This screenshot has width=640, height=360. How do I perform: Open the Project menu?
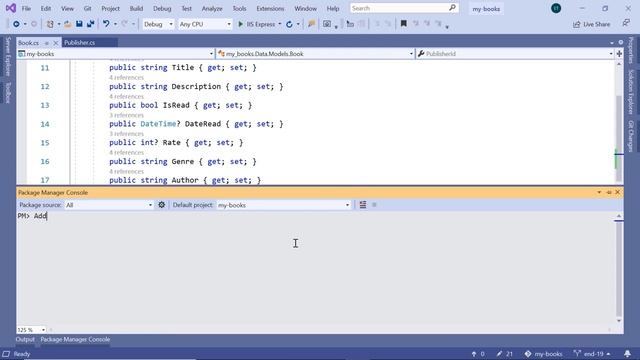coord(110,8)
